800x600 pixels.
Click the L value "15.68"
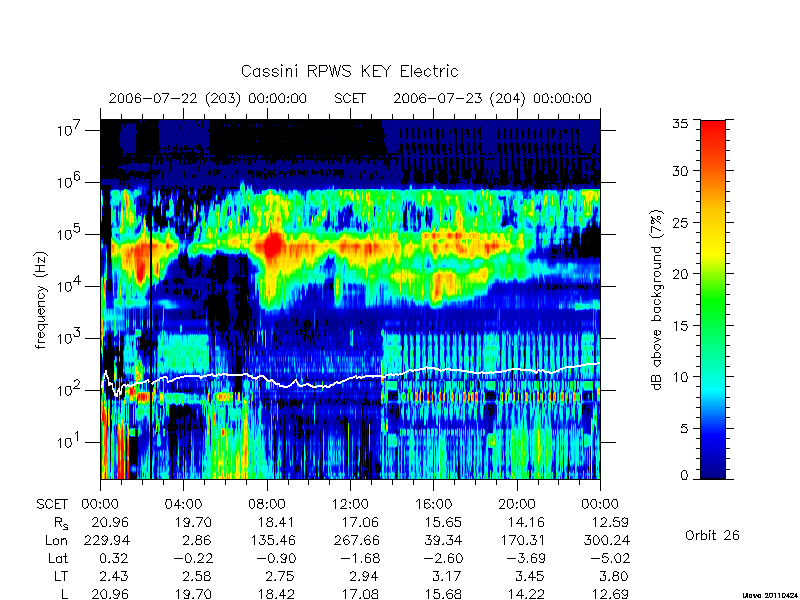click(x=444, y=594)
